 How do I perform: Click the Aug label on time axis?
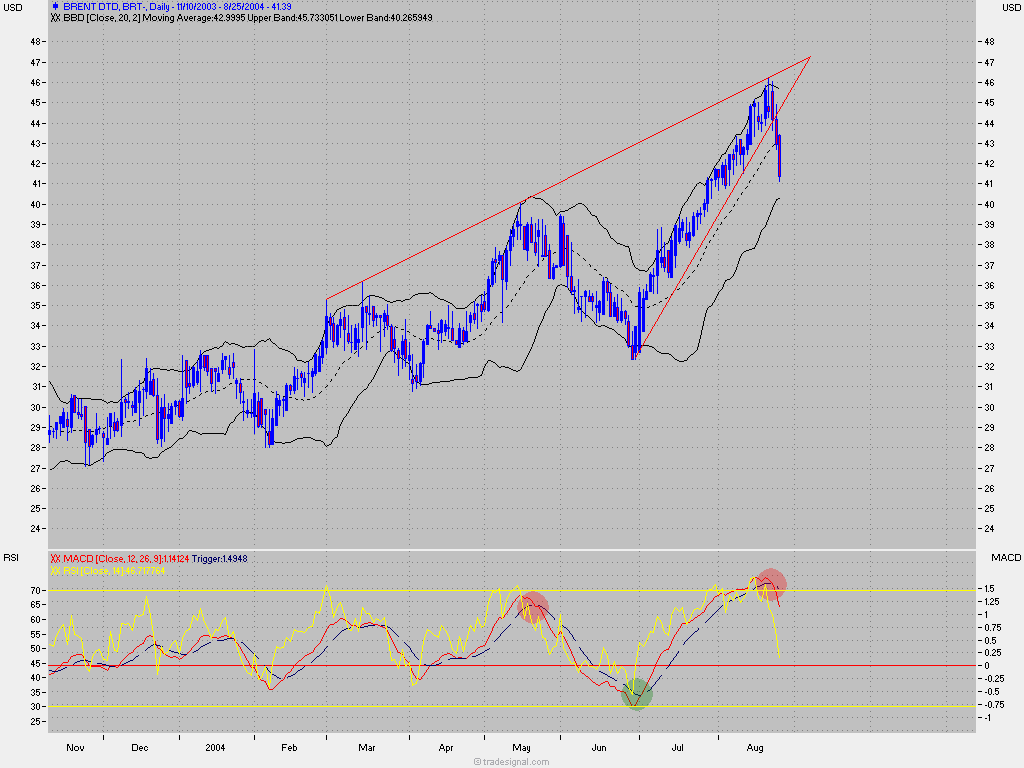point(756,747)
